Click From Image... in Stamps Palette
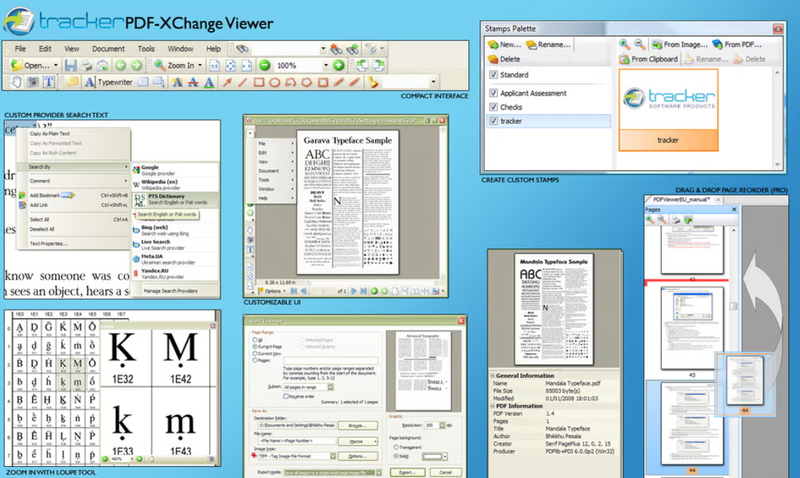Viewport: 800px width, 478px height. point(680,44)
